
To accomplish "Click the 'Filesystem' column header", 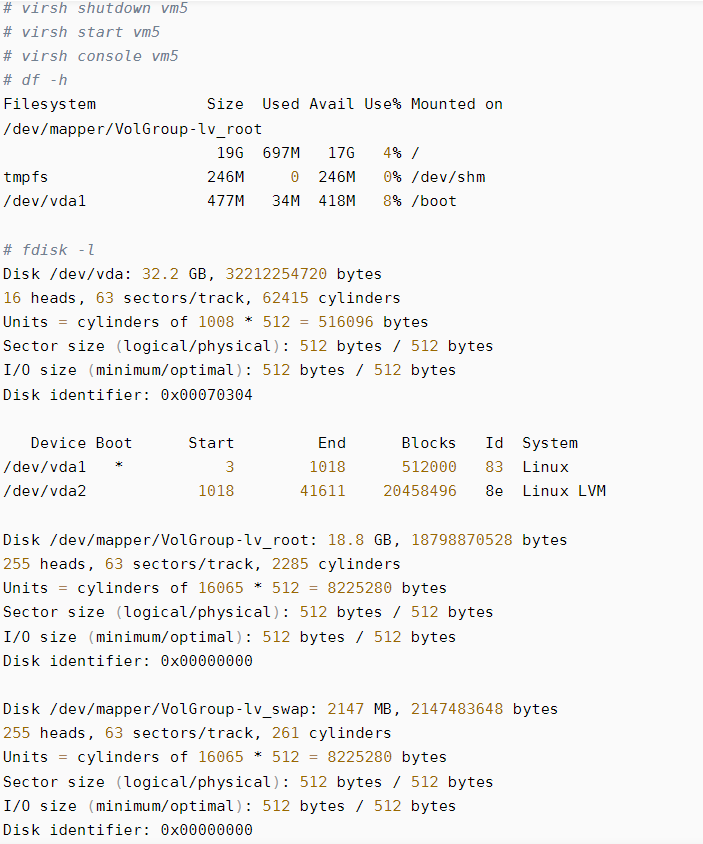I will coord(50,104).
